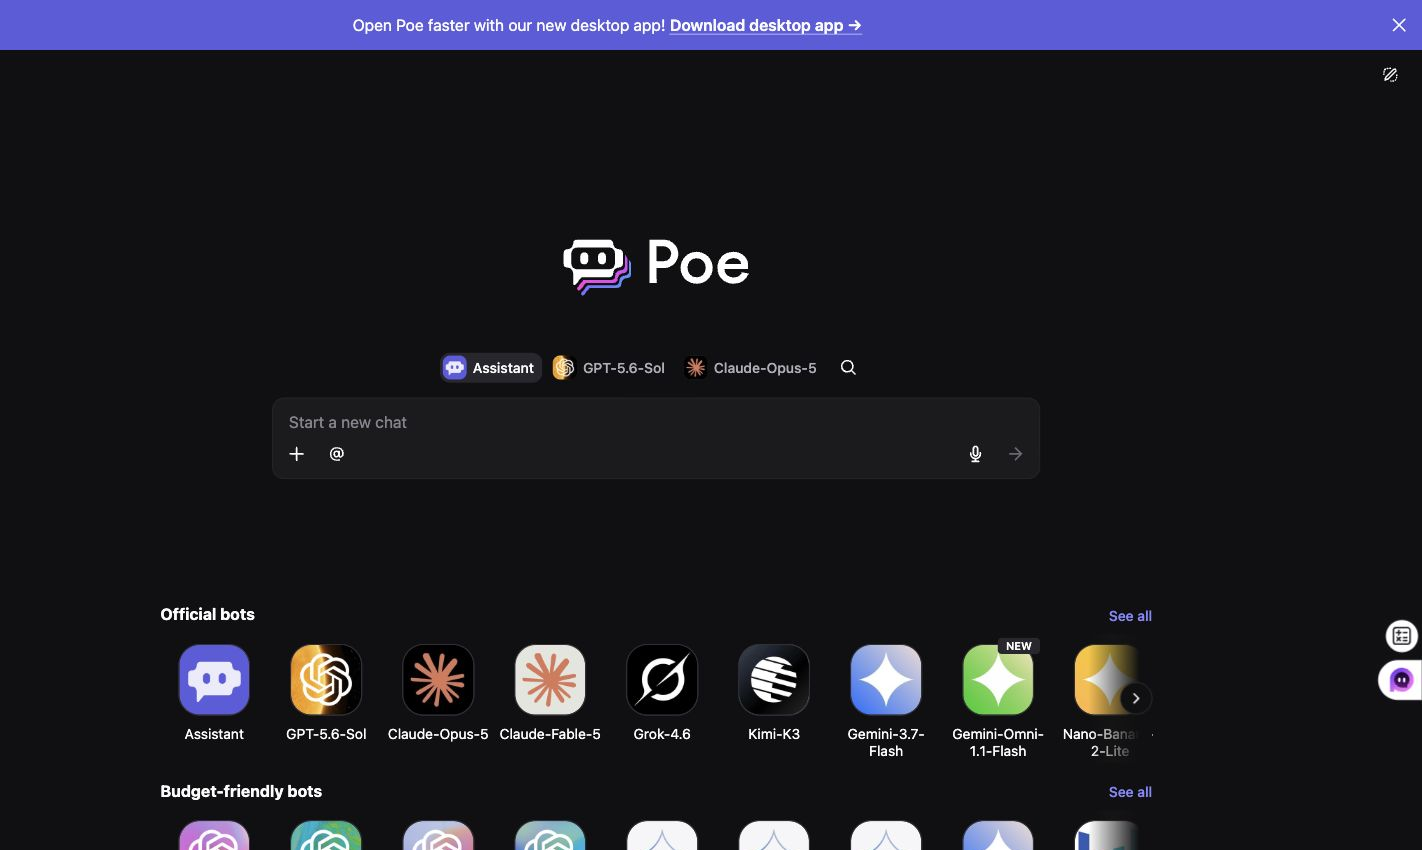The height and width of the screenshot is (850, 1422).
Task: Click the checklist icon on the right edge
Action: 1401,636
